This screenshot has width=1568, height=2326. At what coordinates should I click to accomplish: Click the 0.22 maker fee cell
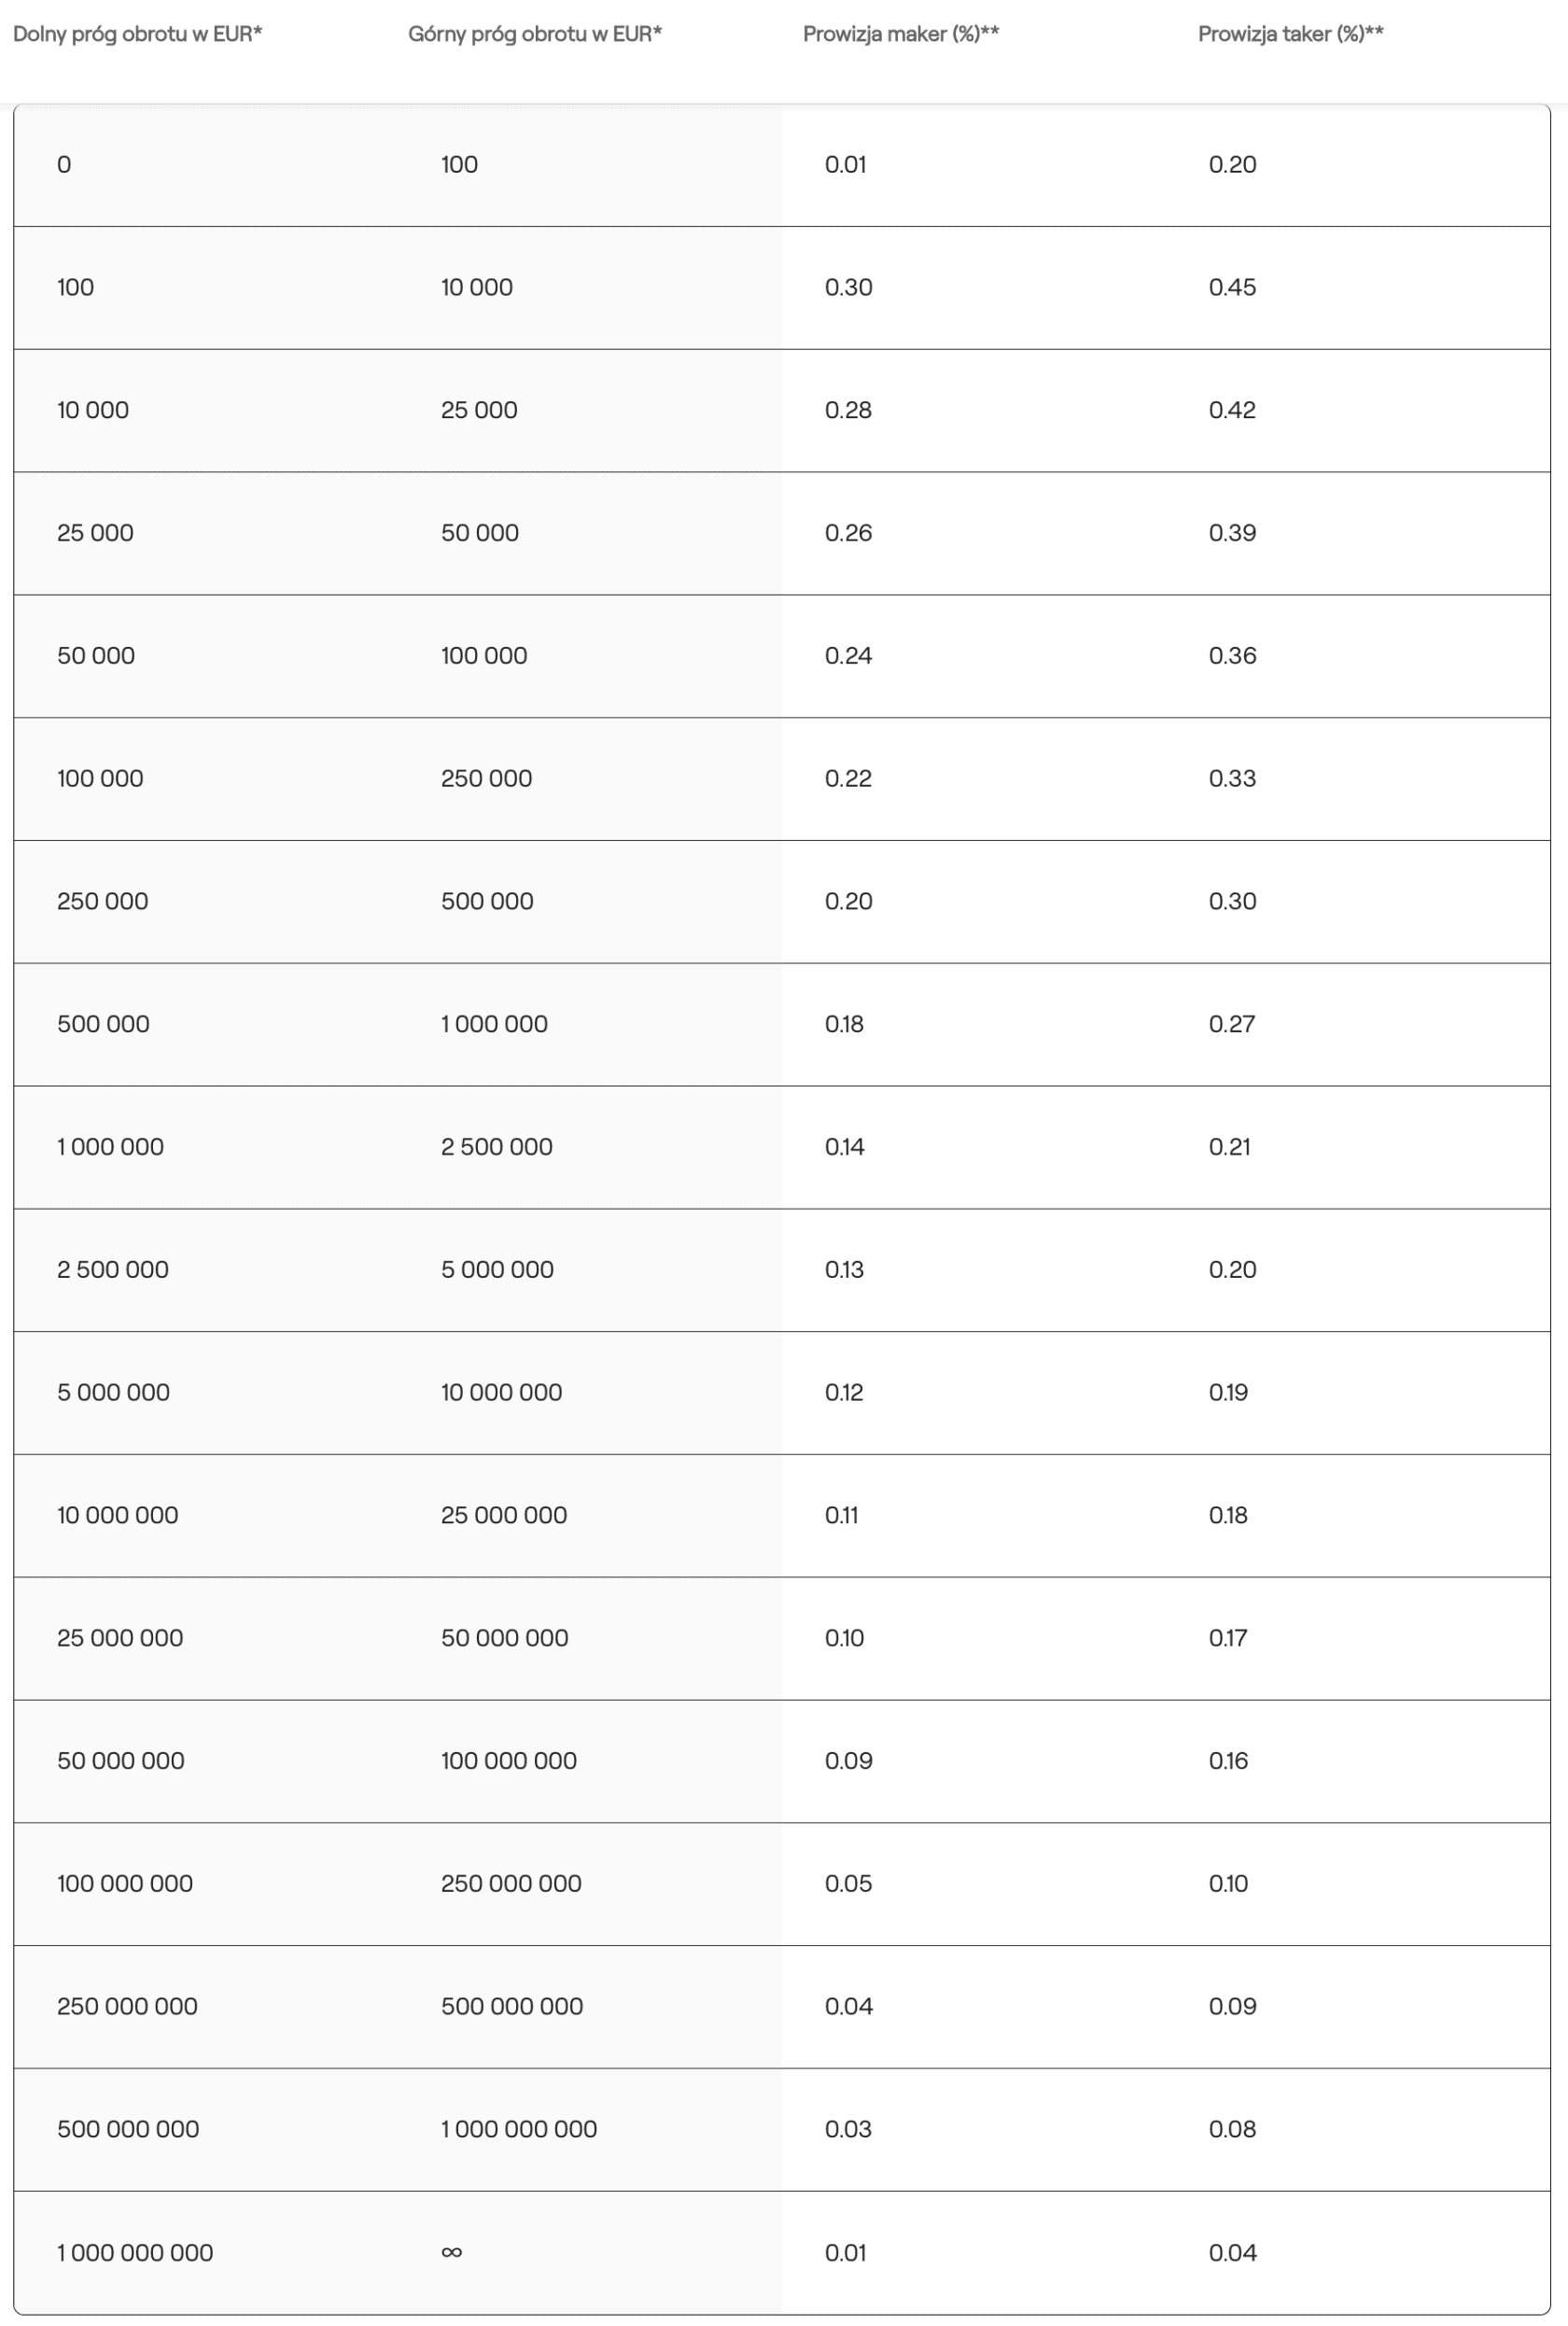pos(848,779)
